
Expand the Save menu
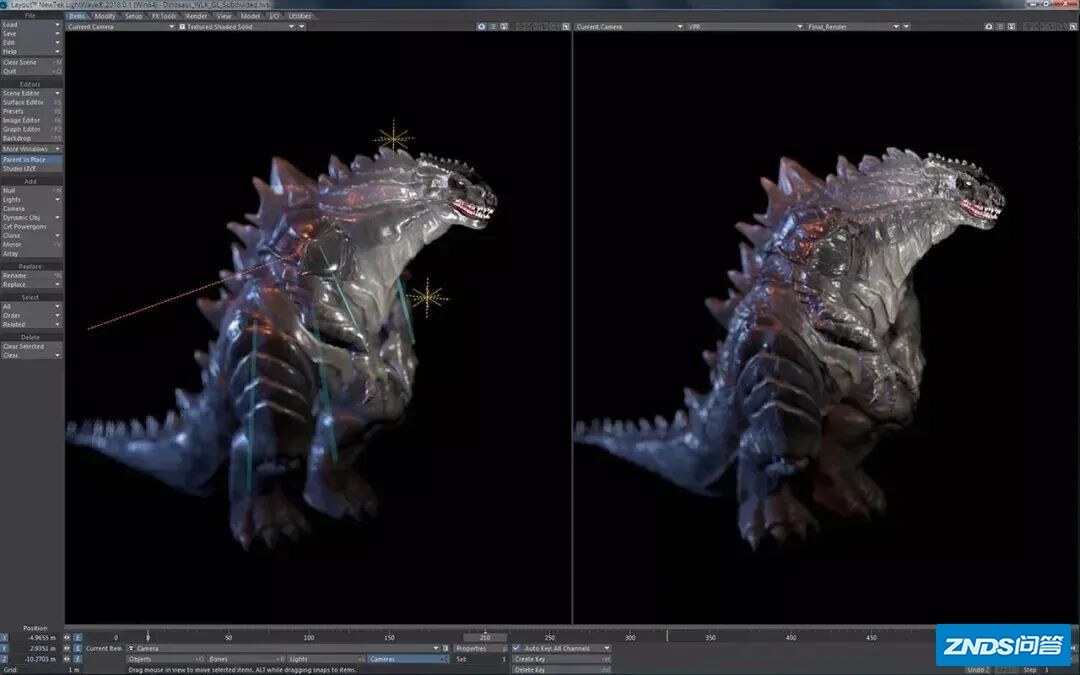point(31,33)
